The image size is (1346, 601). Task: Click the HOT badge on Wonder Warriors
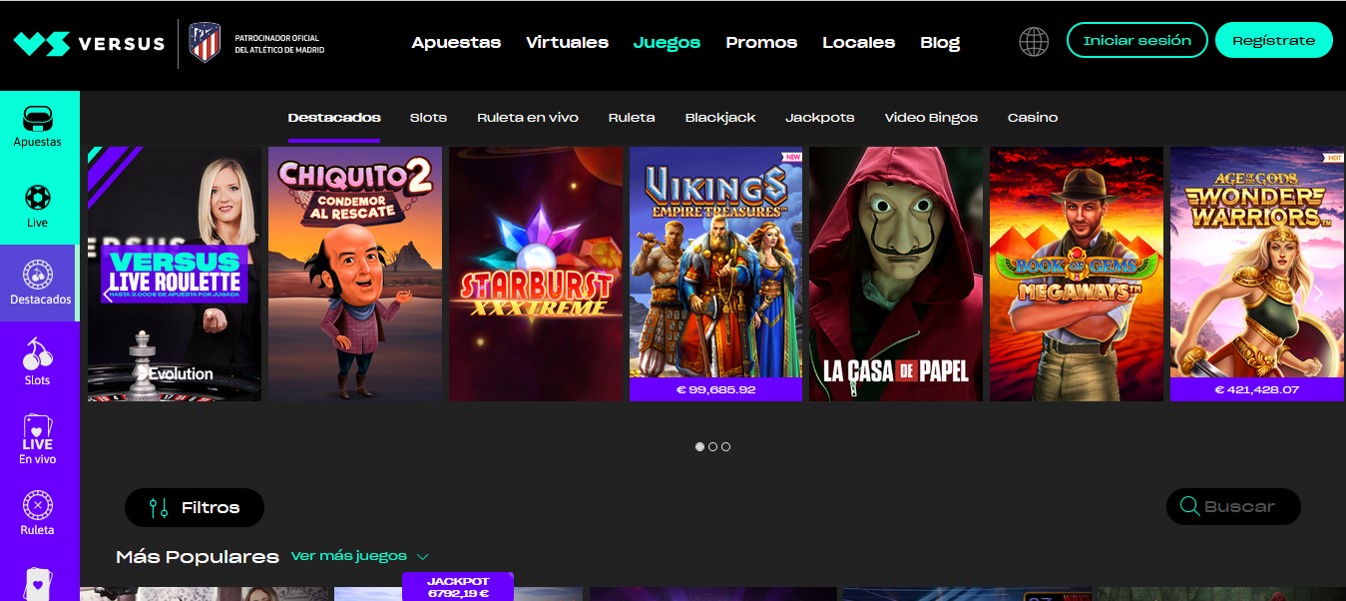pyautogui.click(x=1334, y=157)
